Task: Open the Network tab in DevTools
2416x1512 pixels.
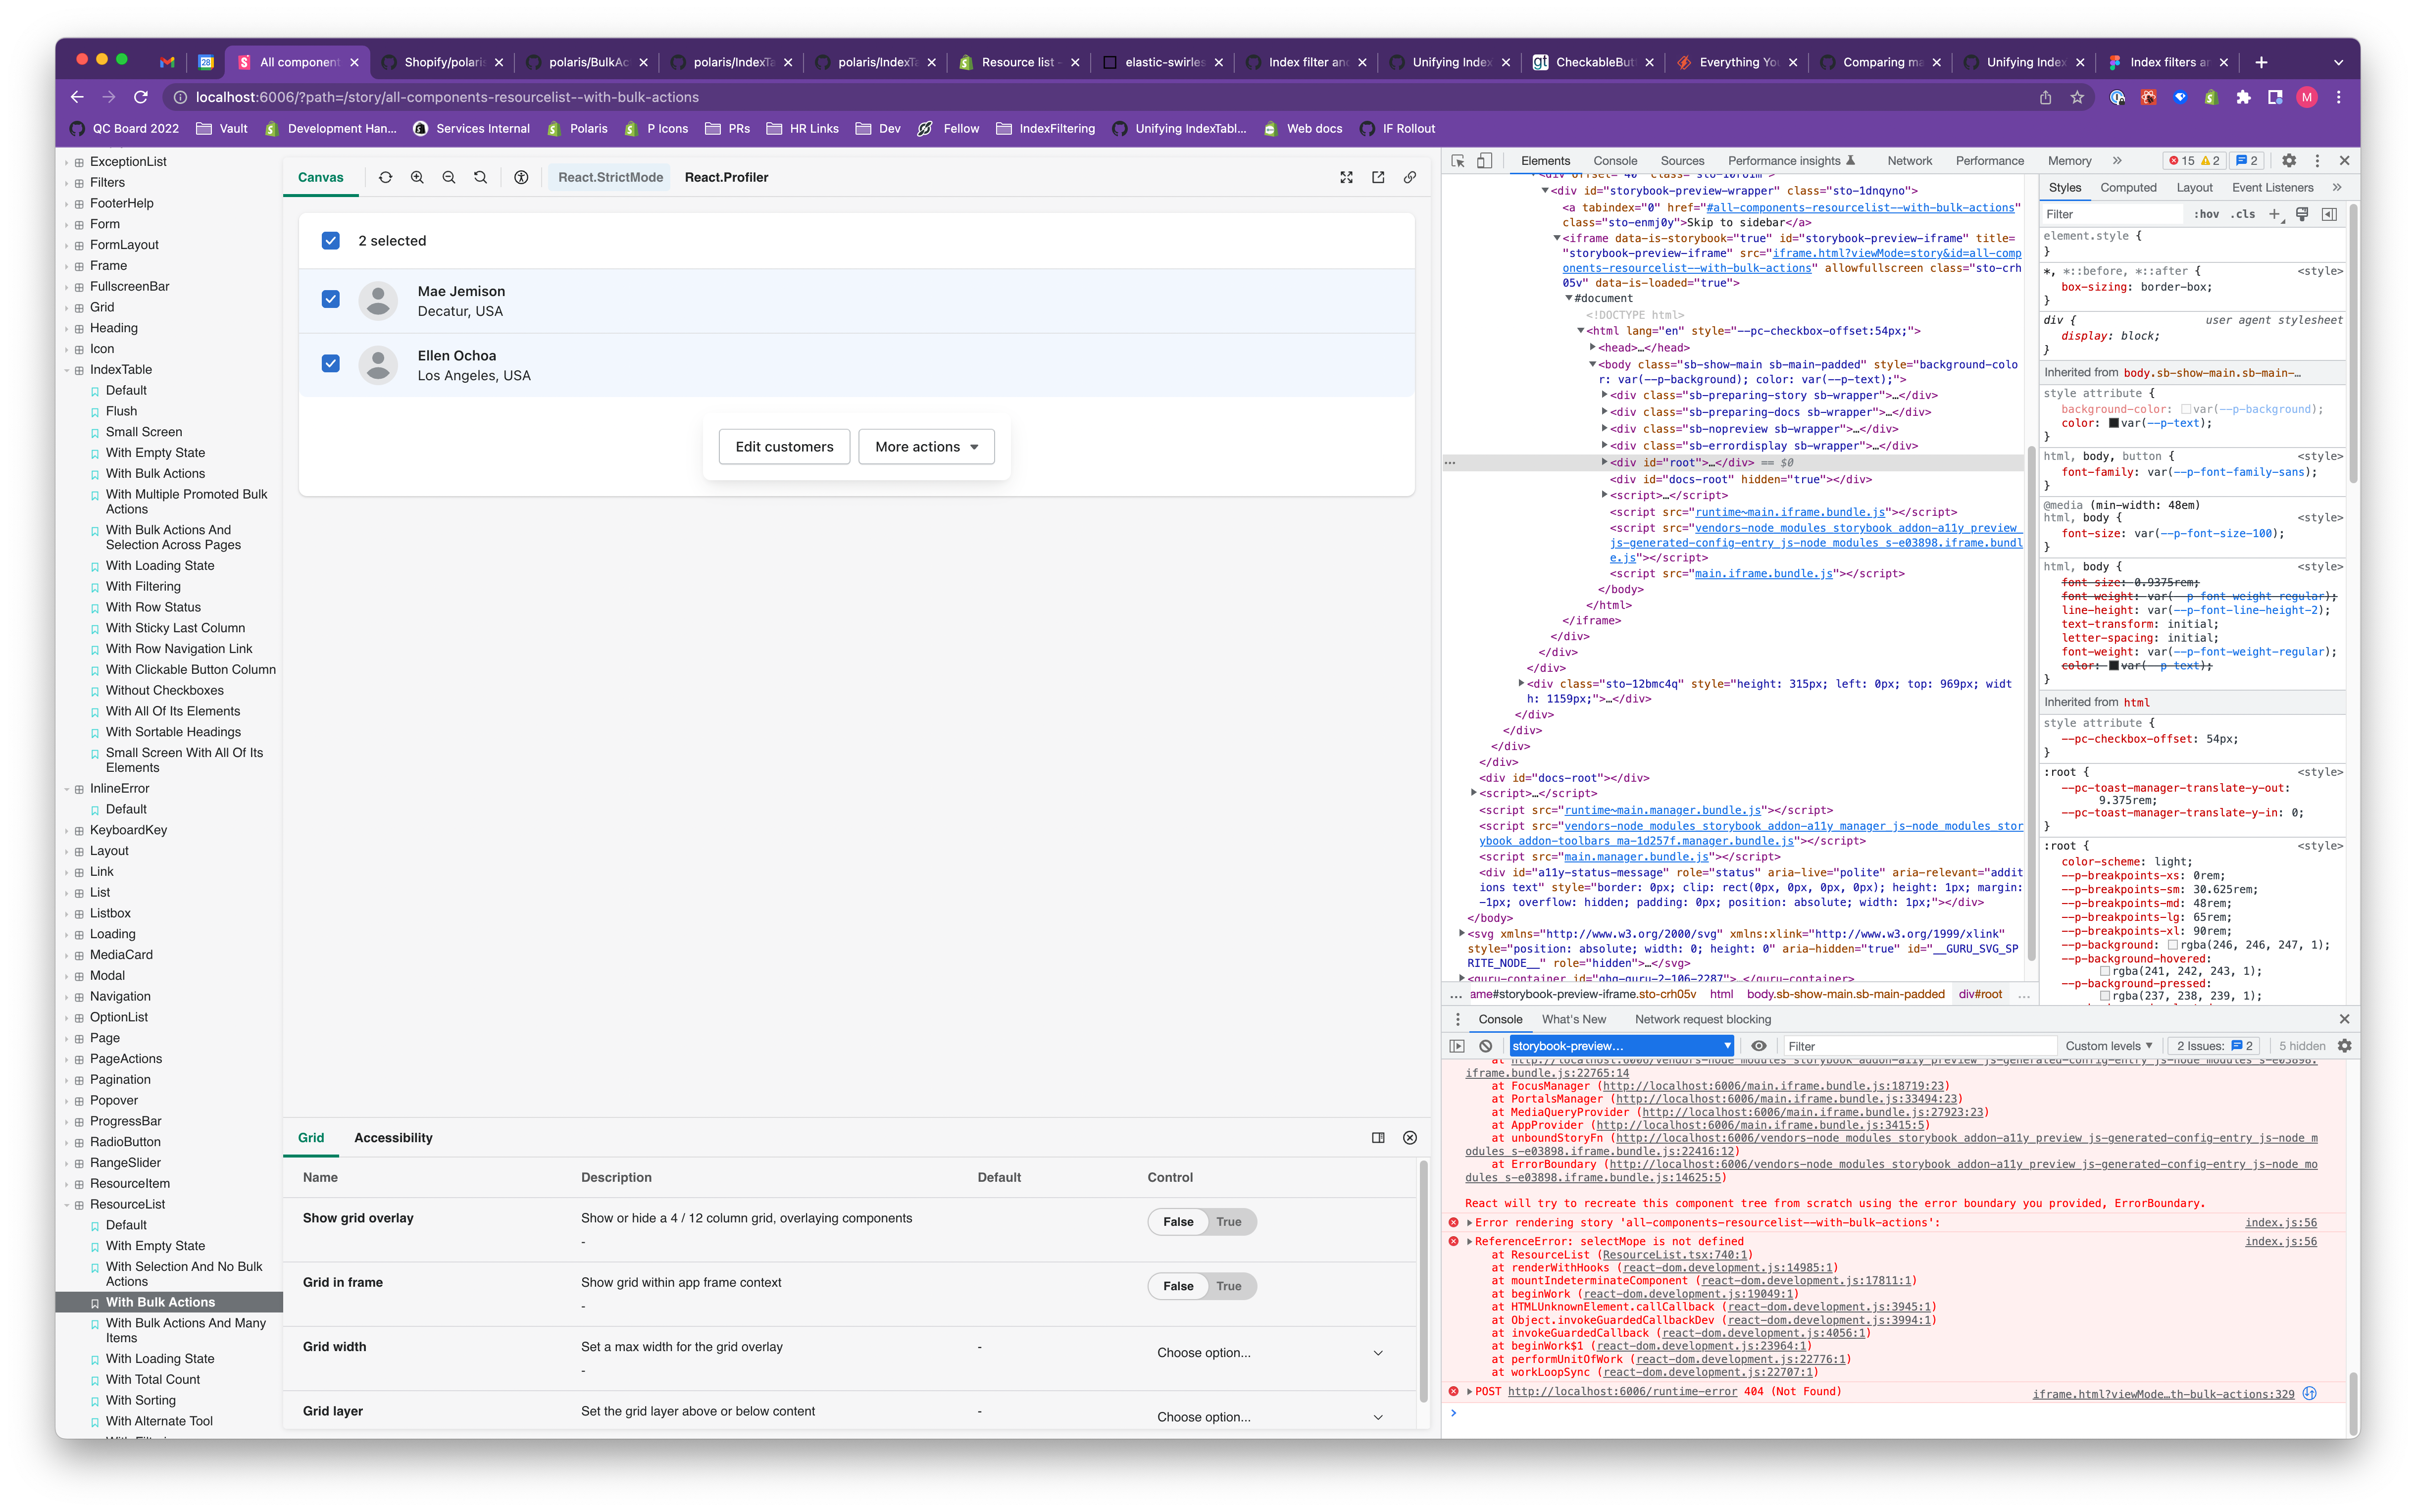Action: [1909, 161]
